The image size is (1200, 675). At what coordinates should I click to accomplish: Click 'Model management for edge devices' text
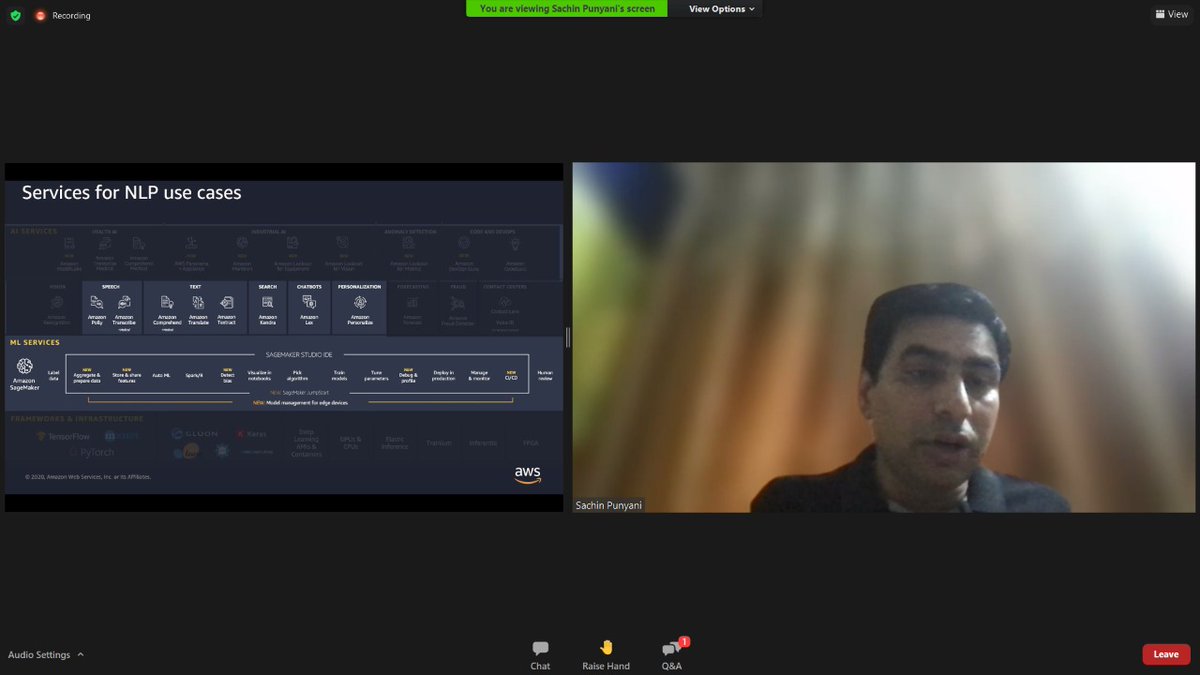[306, 402]
